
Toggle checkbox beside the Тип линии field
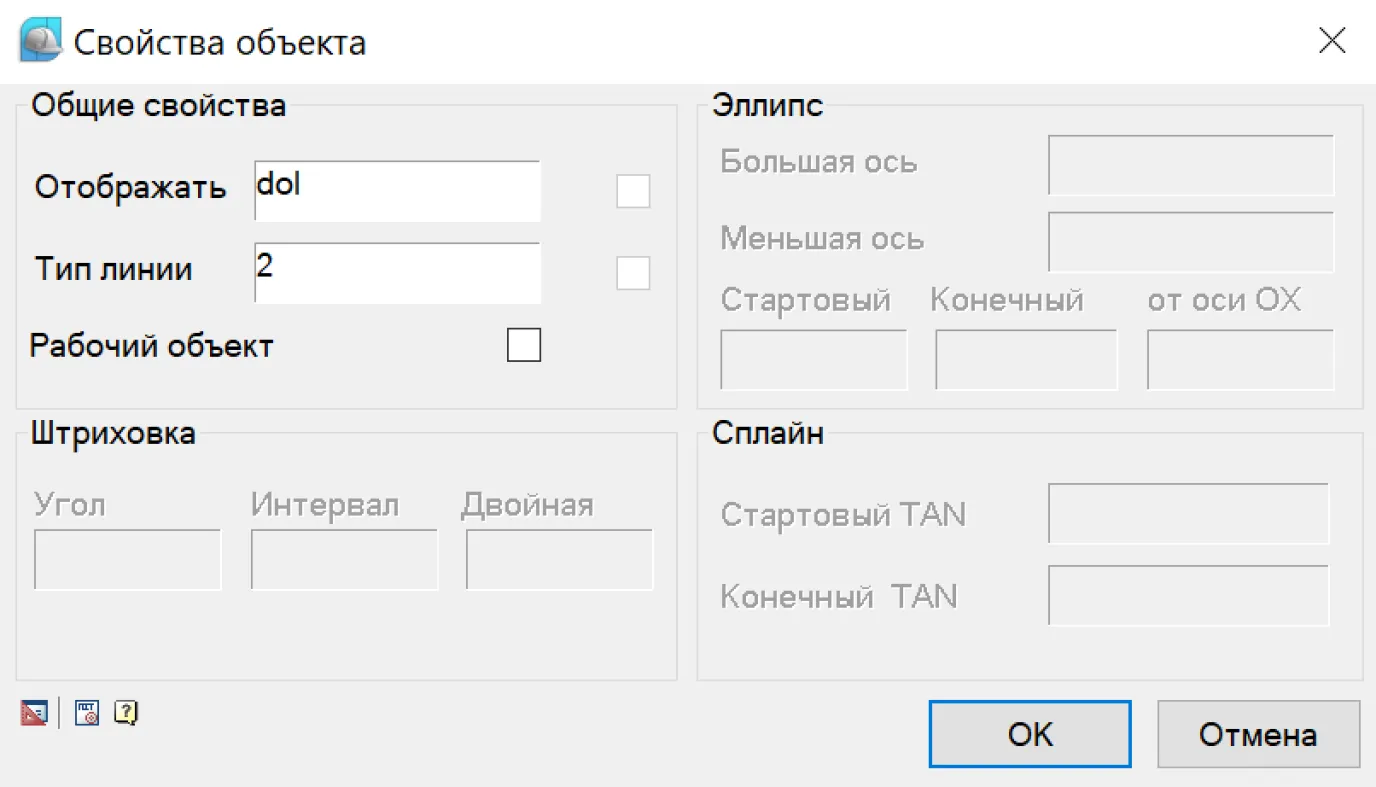click(x=633, y=273)
